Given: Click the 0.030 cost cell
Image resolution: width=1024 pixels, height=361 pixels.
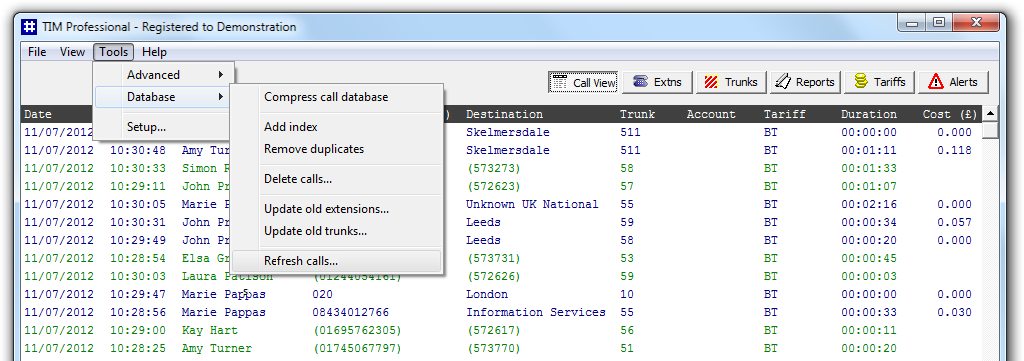Looking at the screenshot, I should (x=954, y=312).
